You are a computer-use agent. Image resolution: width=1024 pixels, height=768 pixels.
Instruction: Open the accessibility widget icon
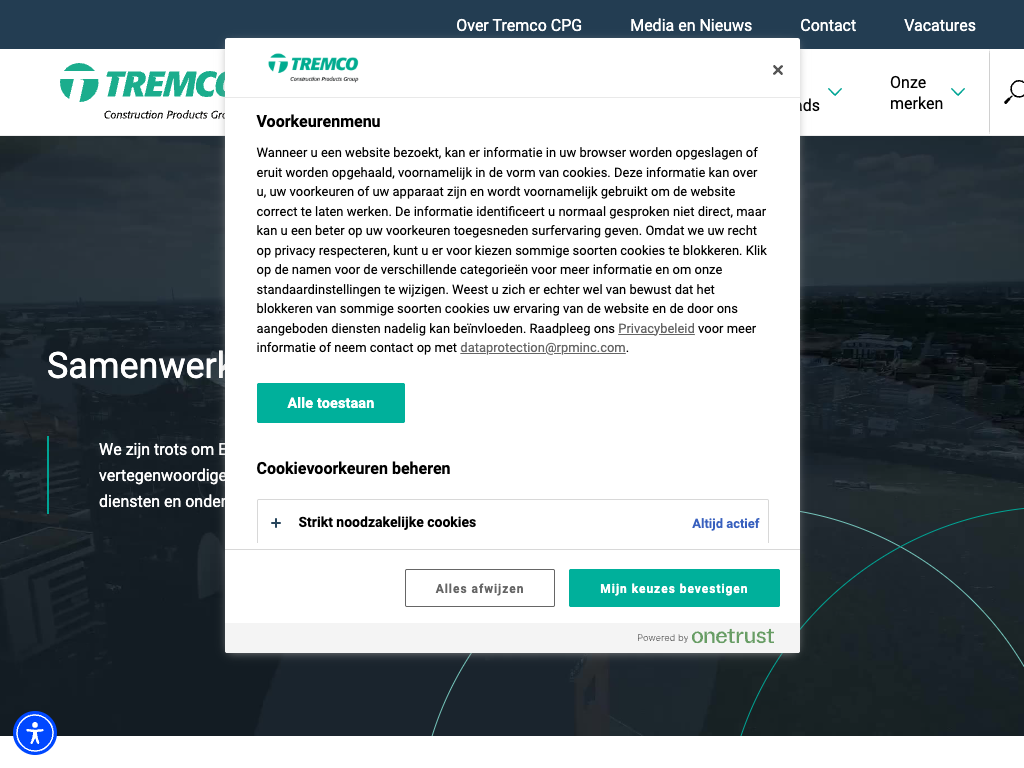35,733
